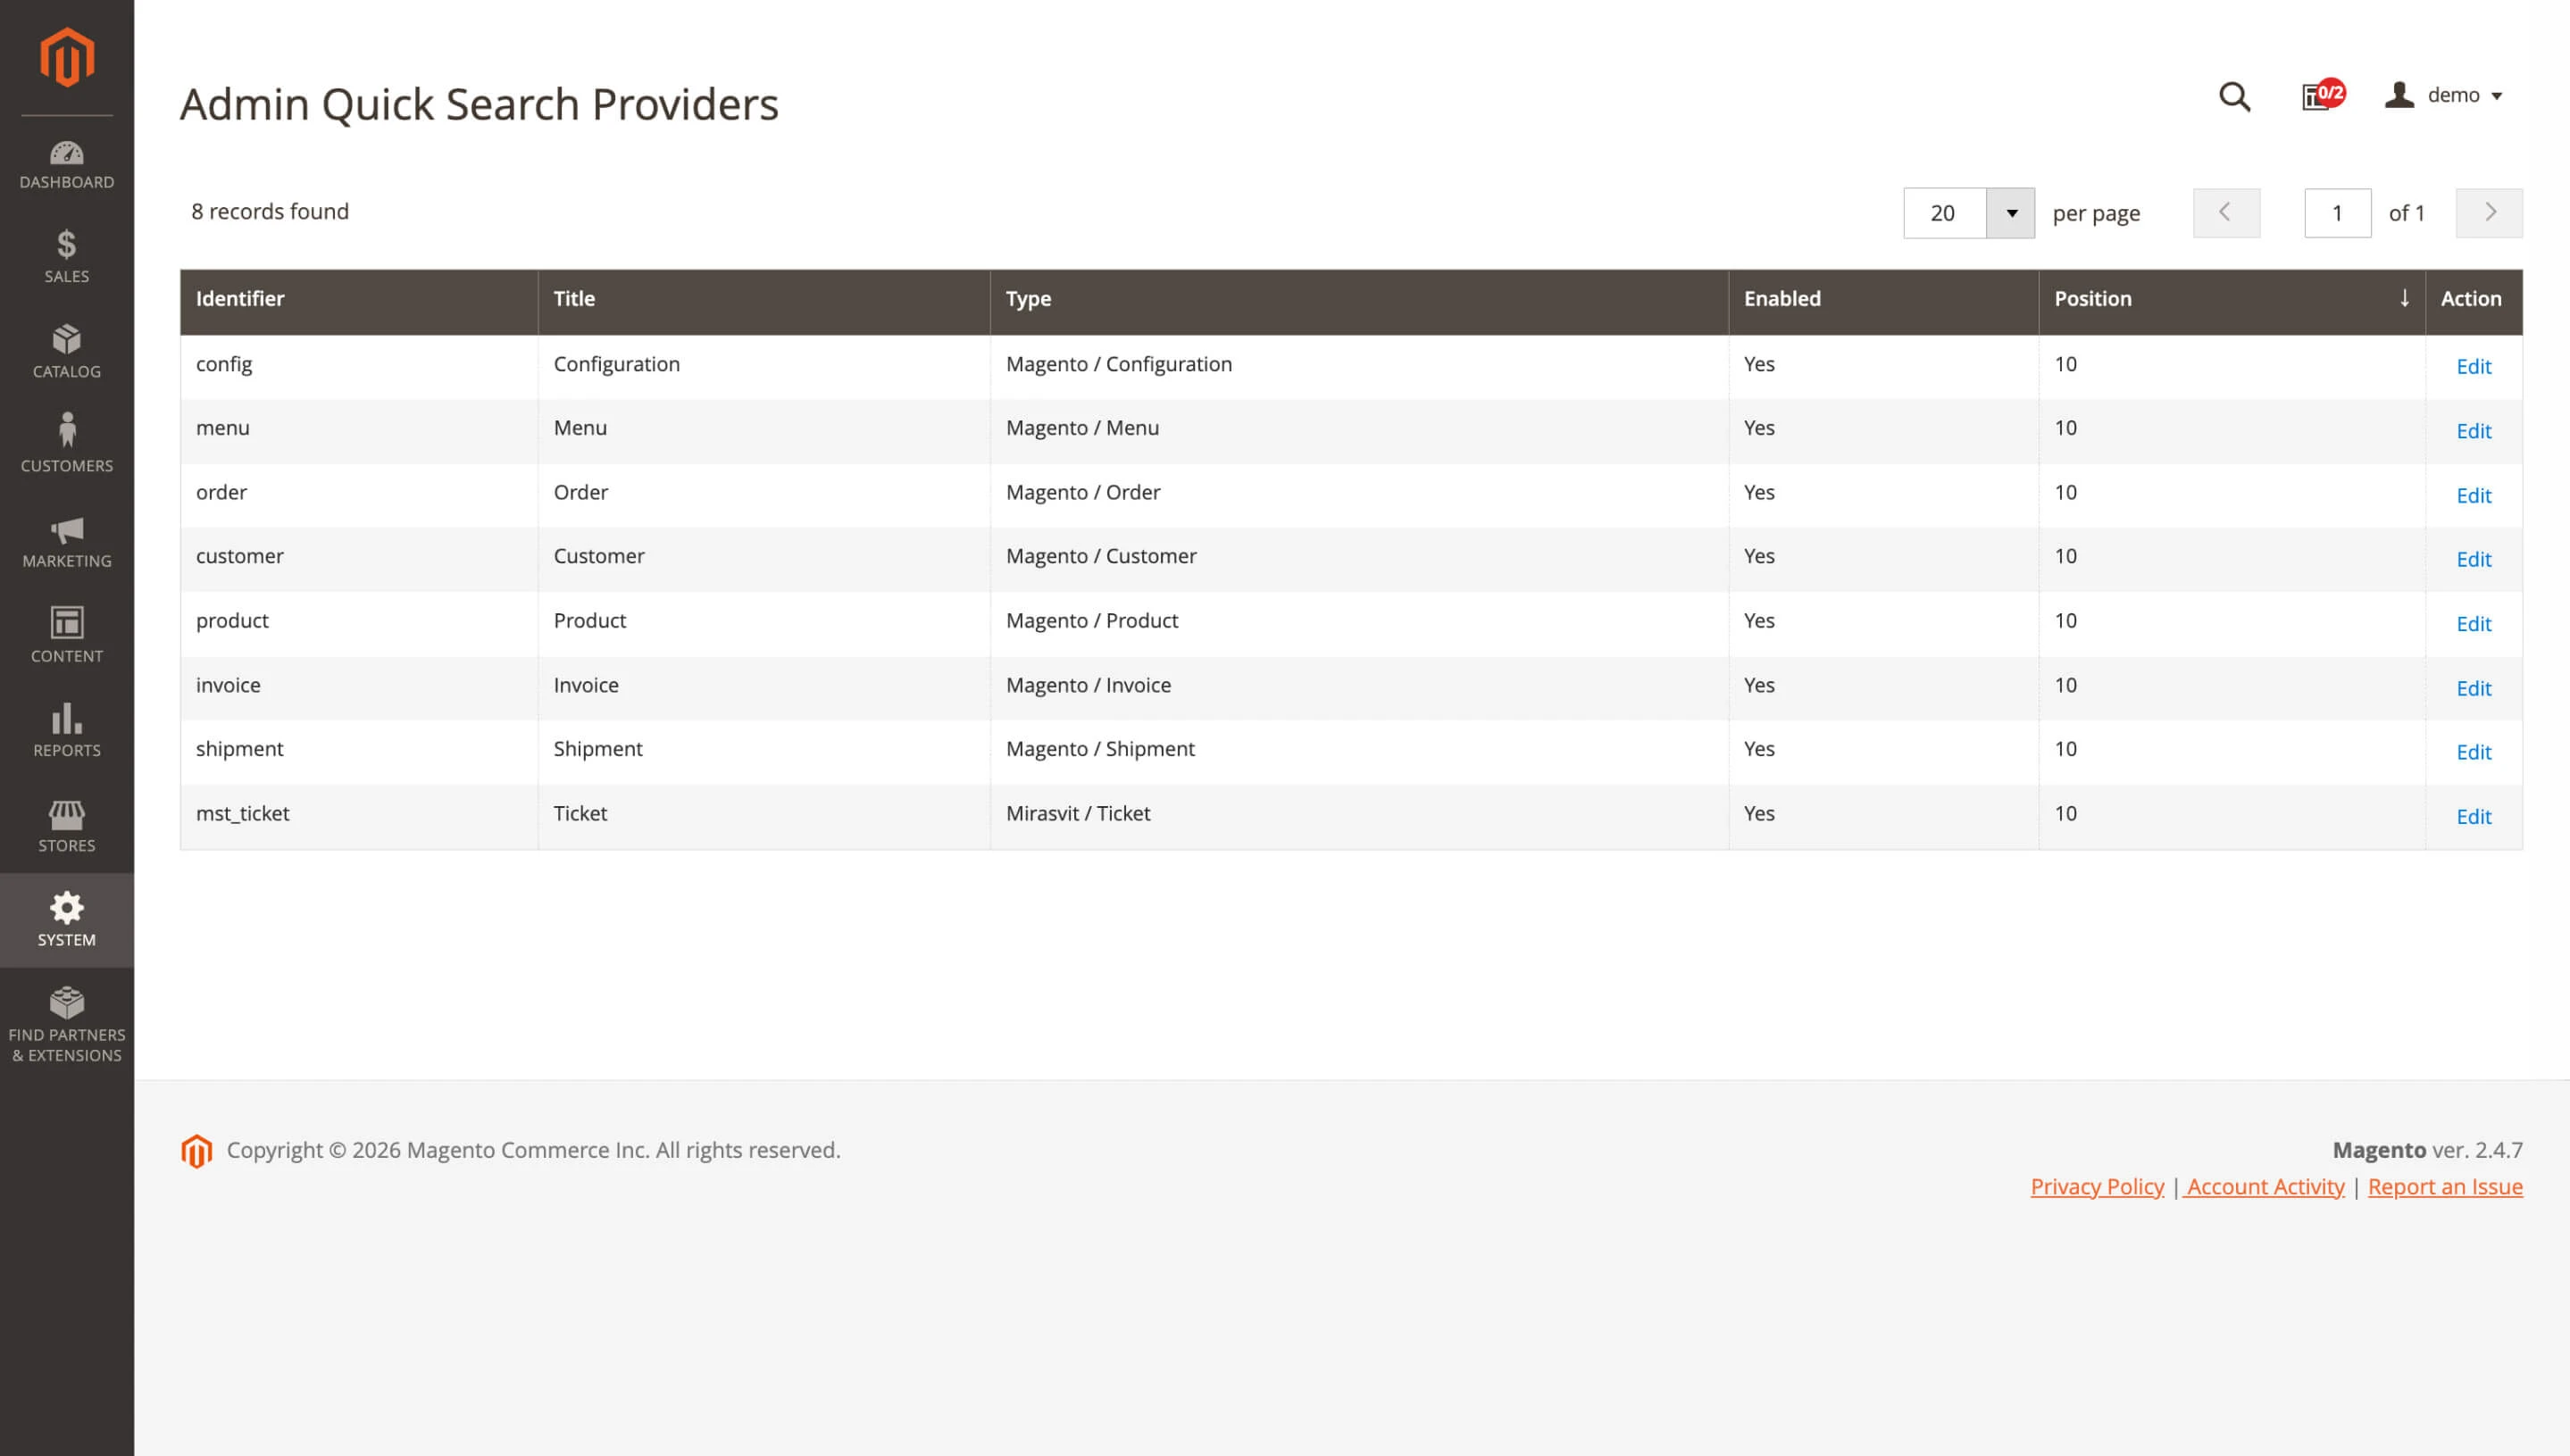This screenshot has width=2570, height=1456.
Task: Open the Privacy Policy link
Action: [x=2097, y=1187]
